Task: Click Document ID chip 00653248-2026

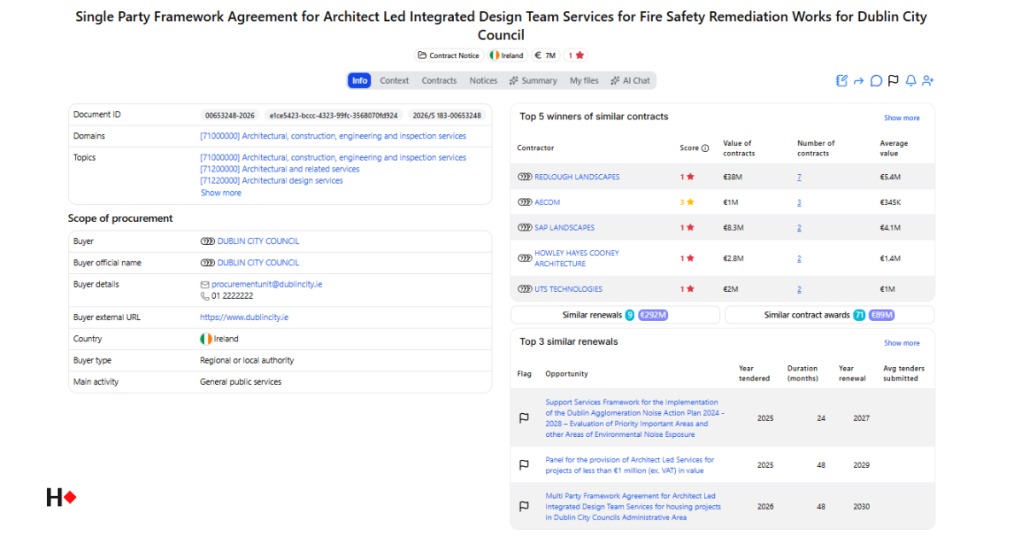Action: (x=230, y=116)
